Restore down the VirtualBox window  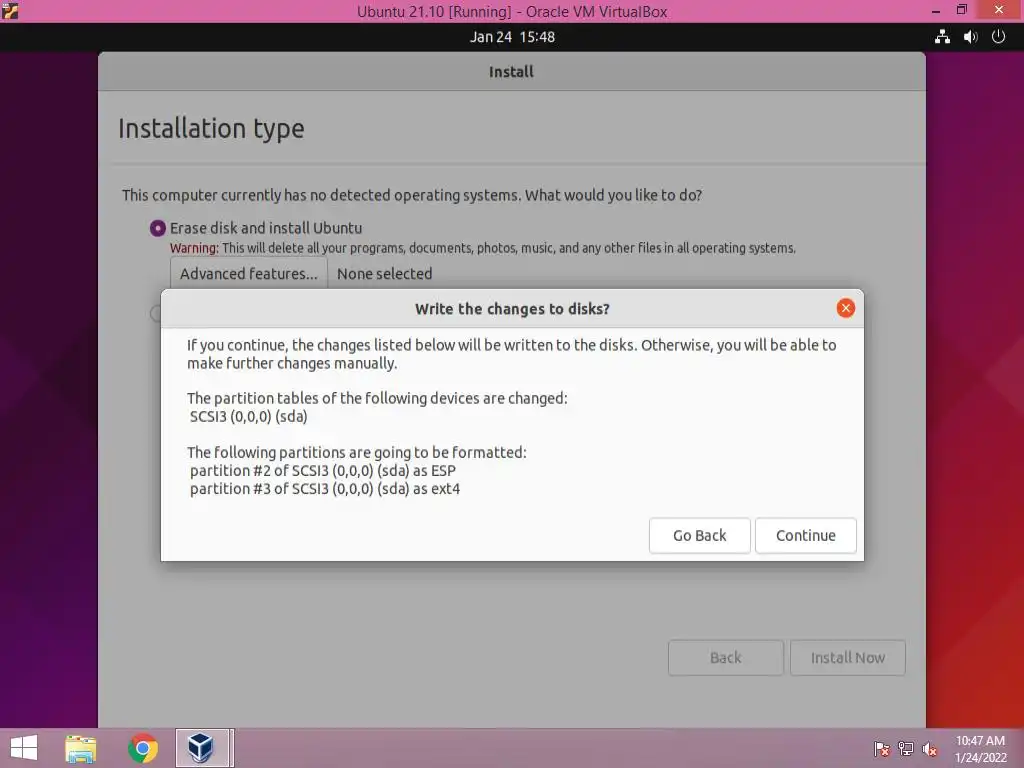(x=961, y=10)
